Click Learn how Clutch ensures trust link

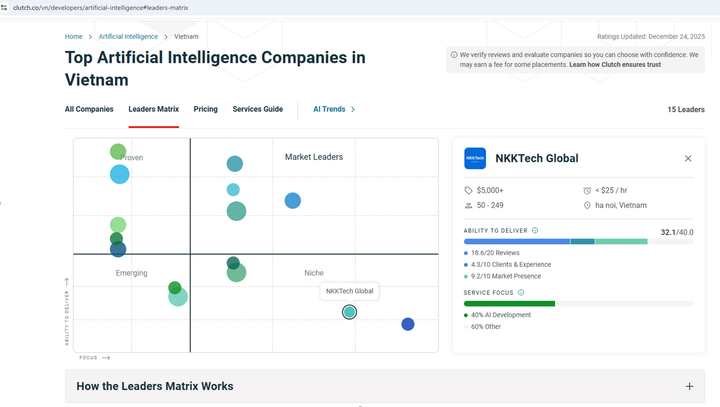615,65
